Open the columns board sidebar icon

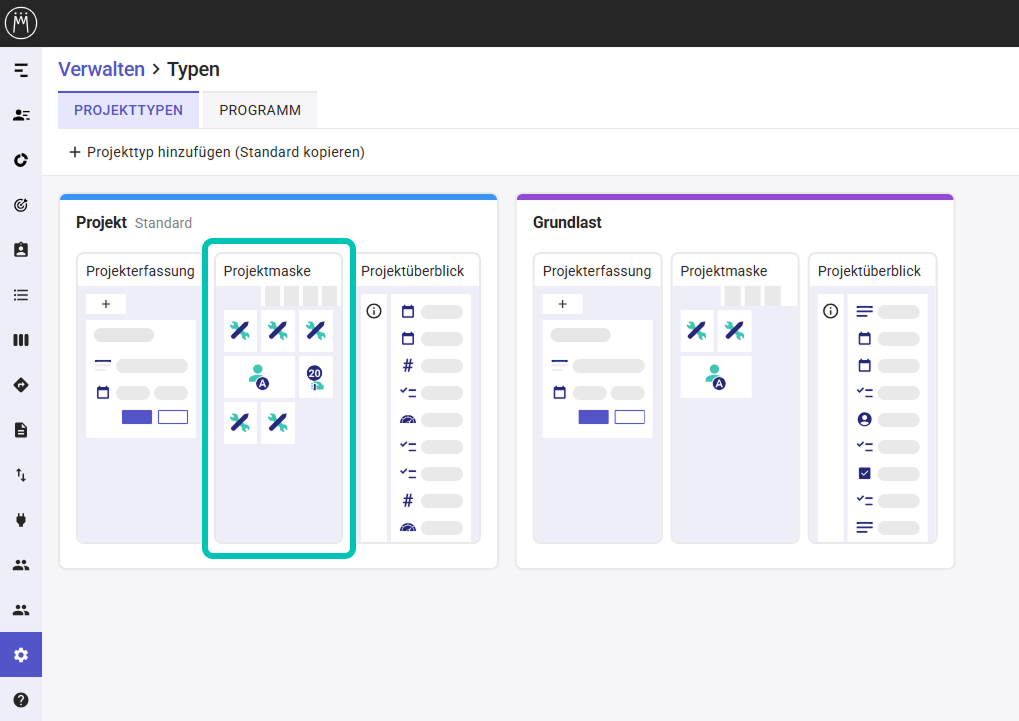point(21,340)
